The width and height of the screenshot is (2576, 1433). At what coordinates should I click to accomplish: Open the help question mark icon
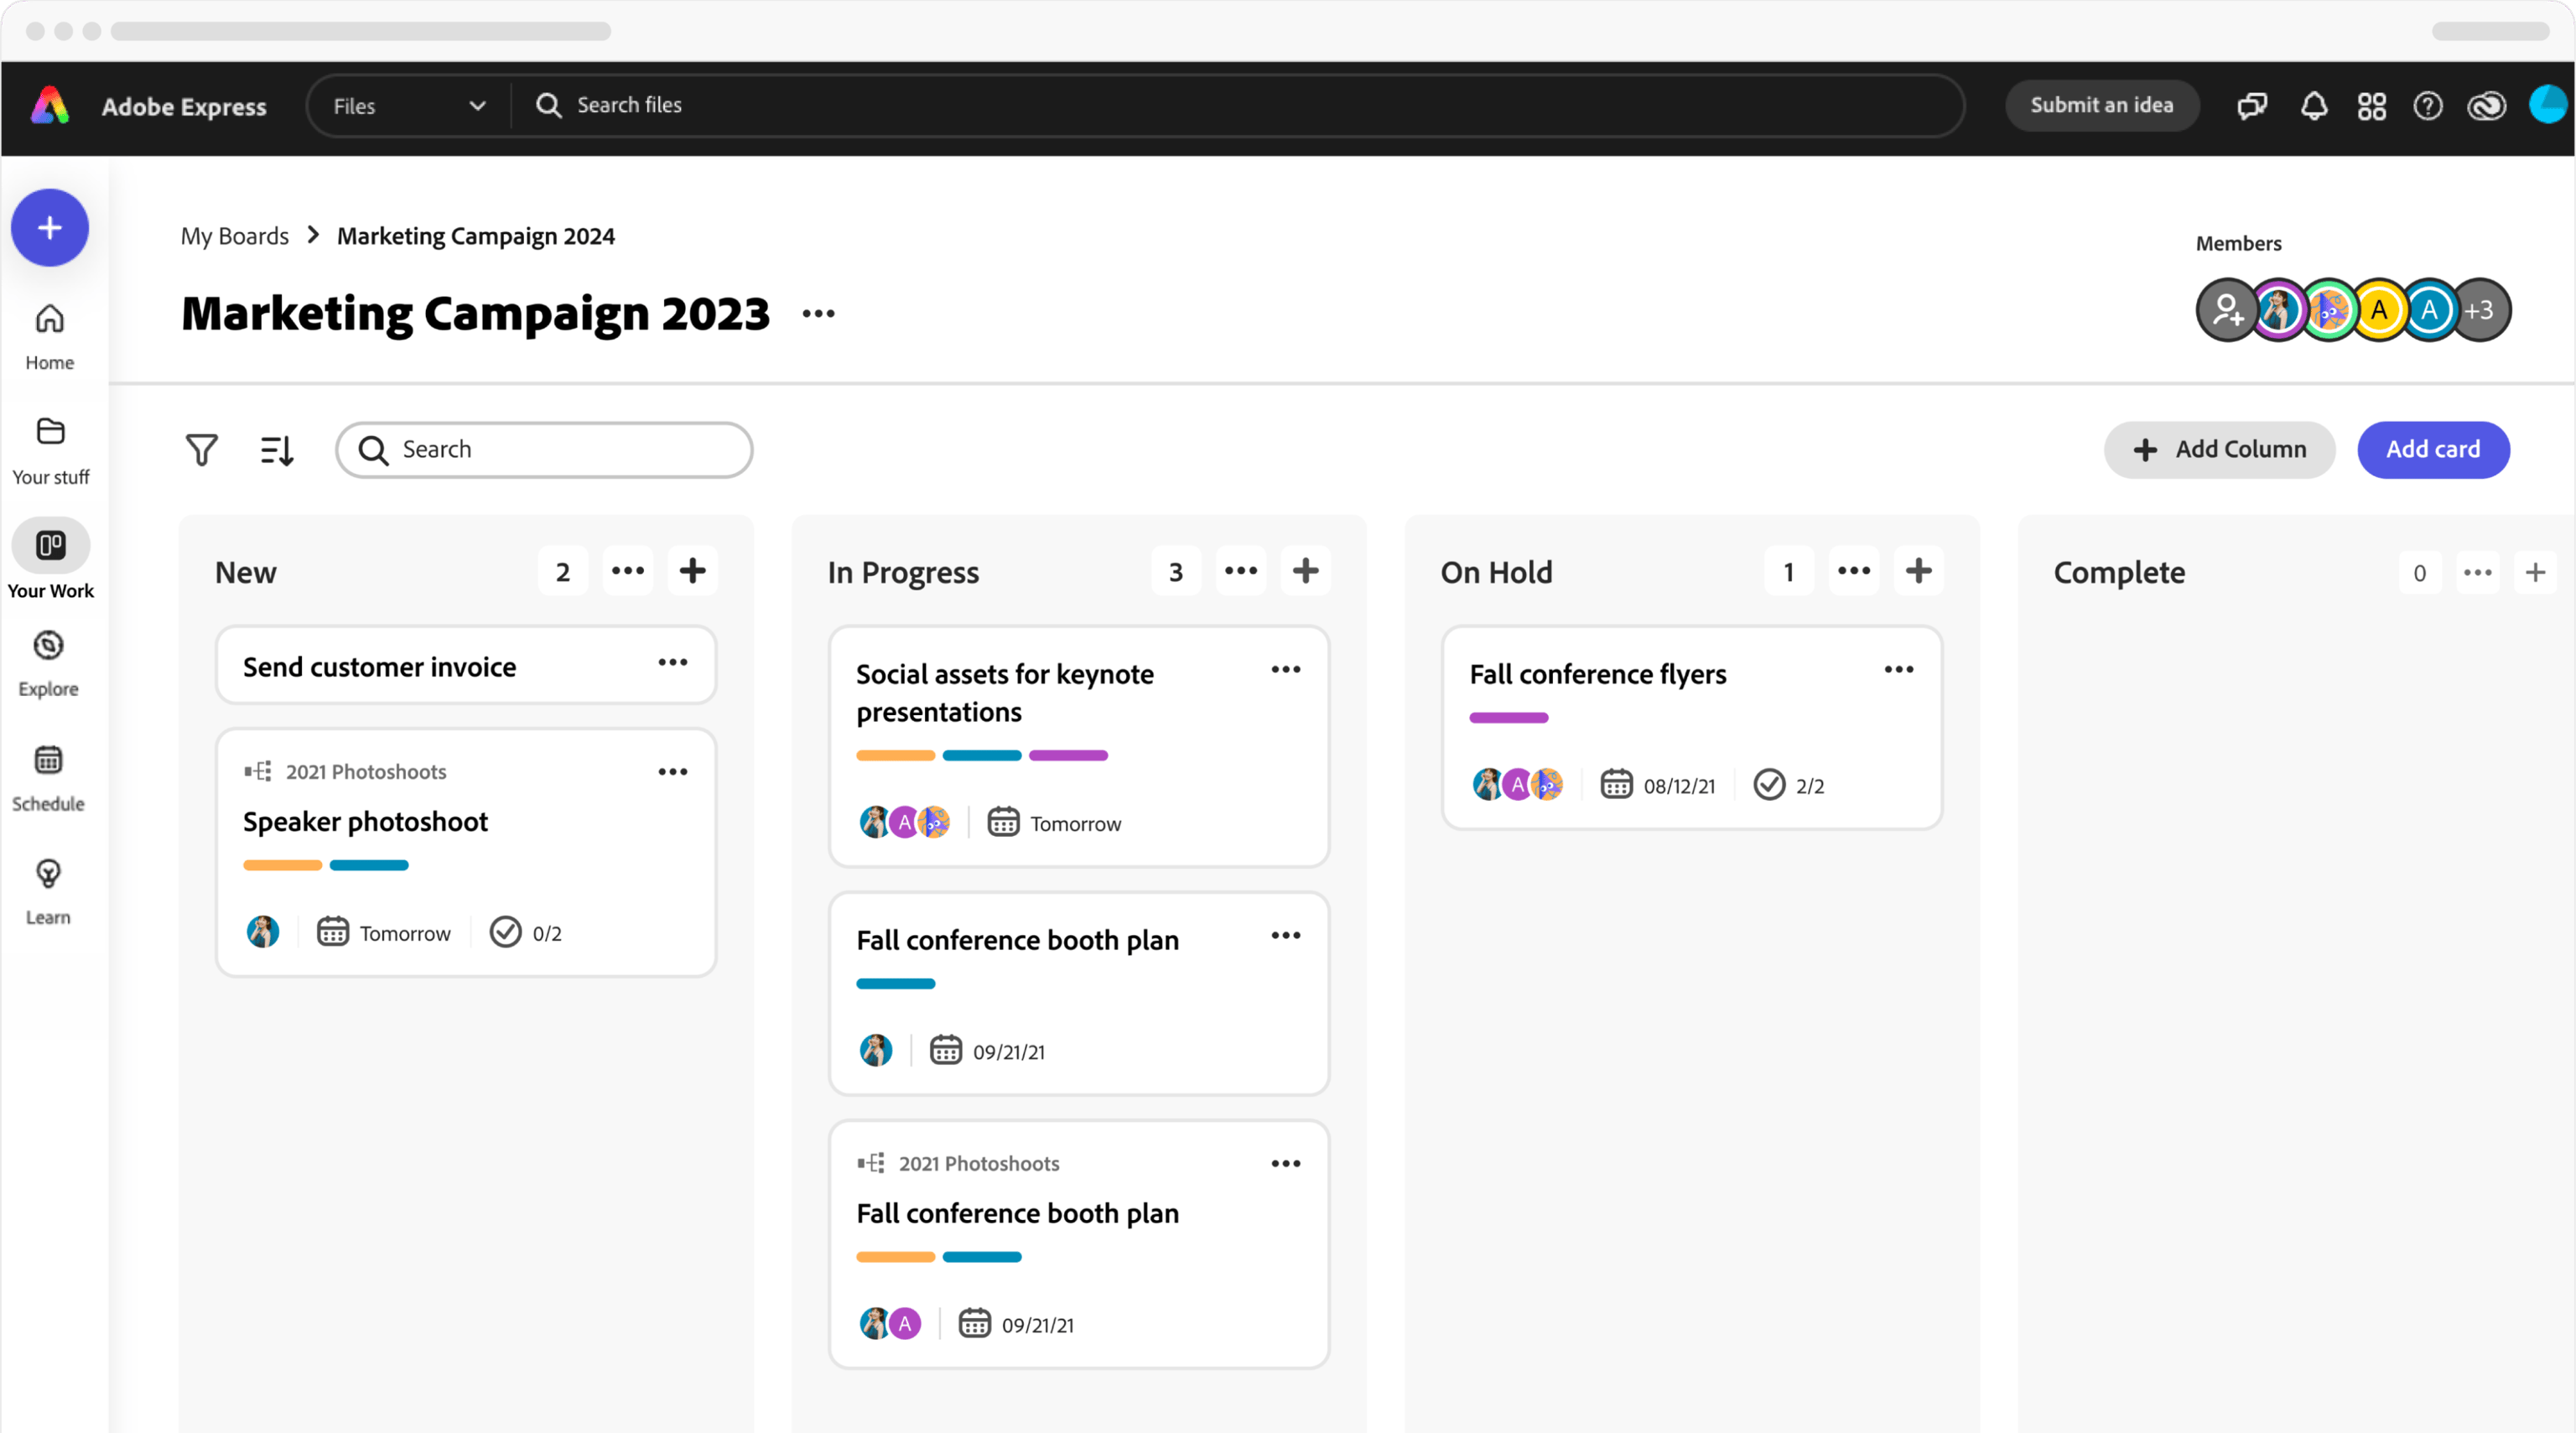[2428, 105]
